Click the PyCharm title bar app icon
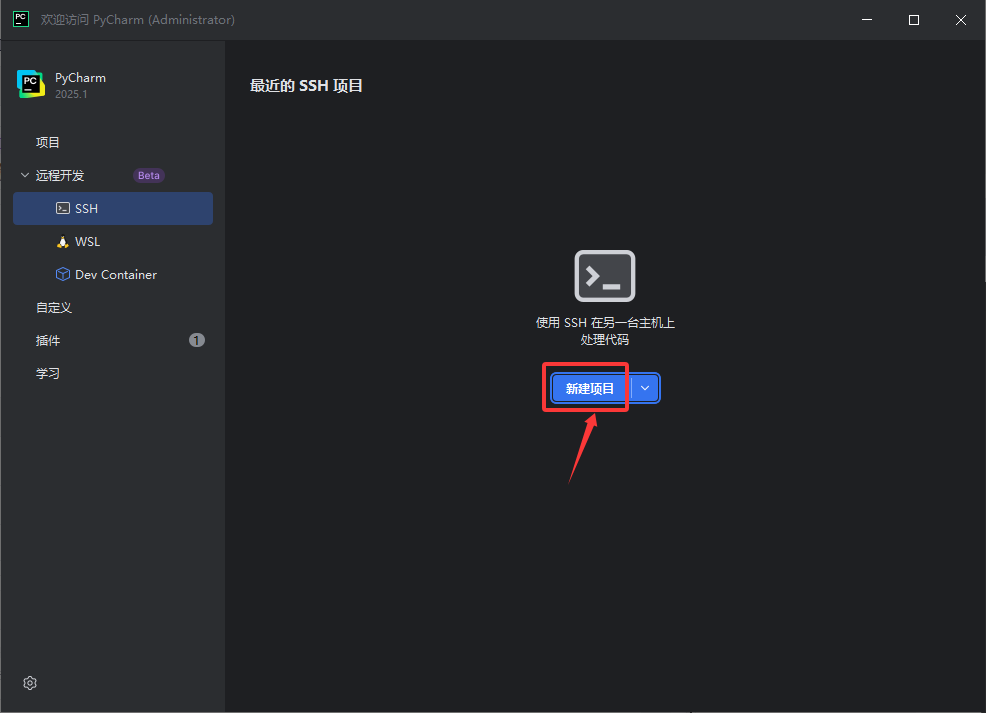 click(21, 19)
